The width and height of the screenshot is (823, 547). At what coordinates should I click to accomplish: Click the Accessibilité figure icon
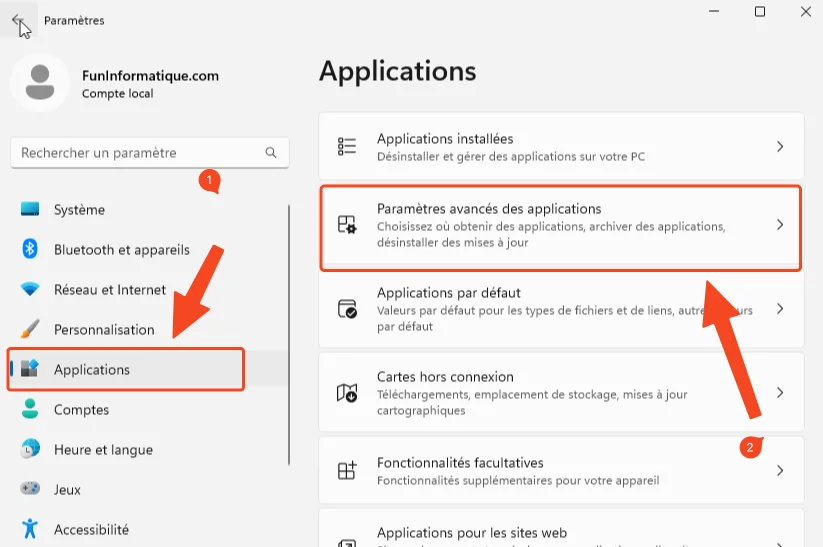coord(30,529)
